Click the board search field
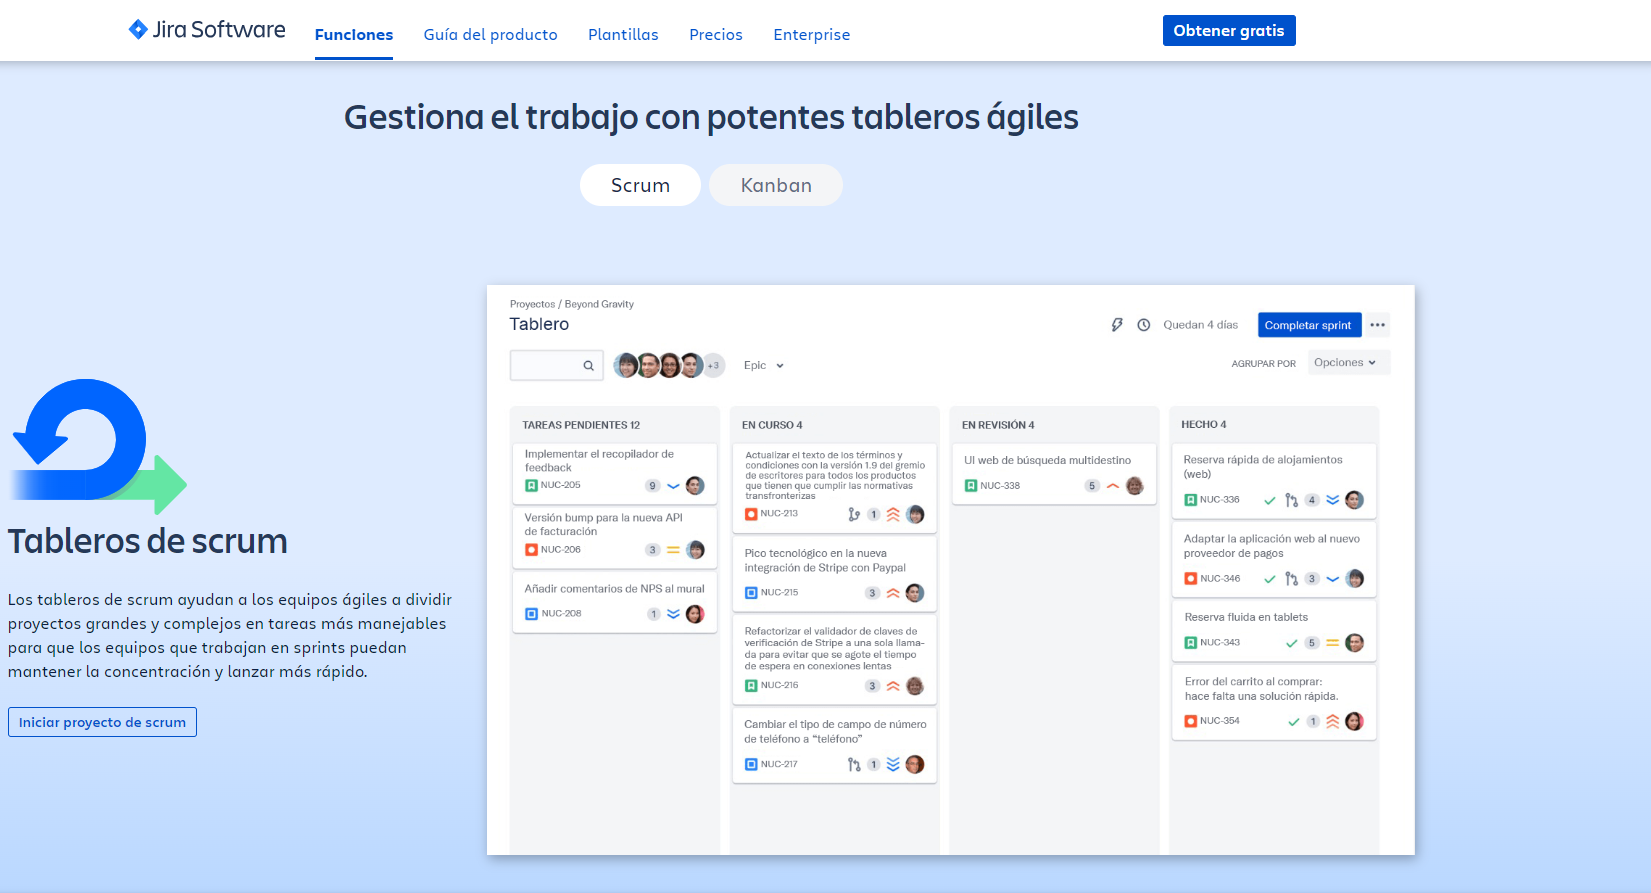The image size is (1651, 893). point(557,365)
